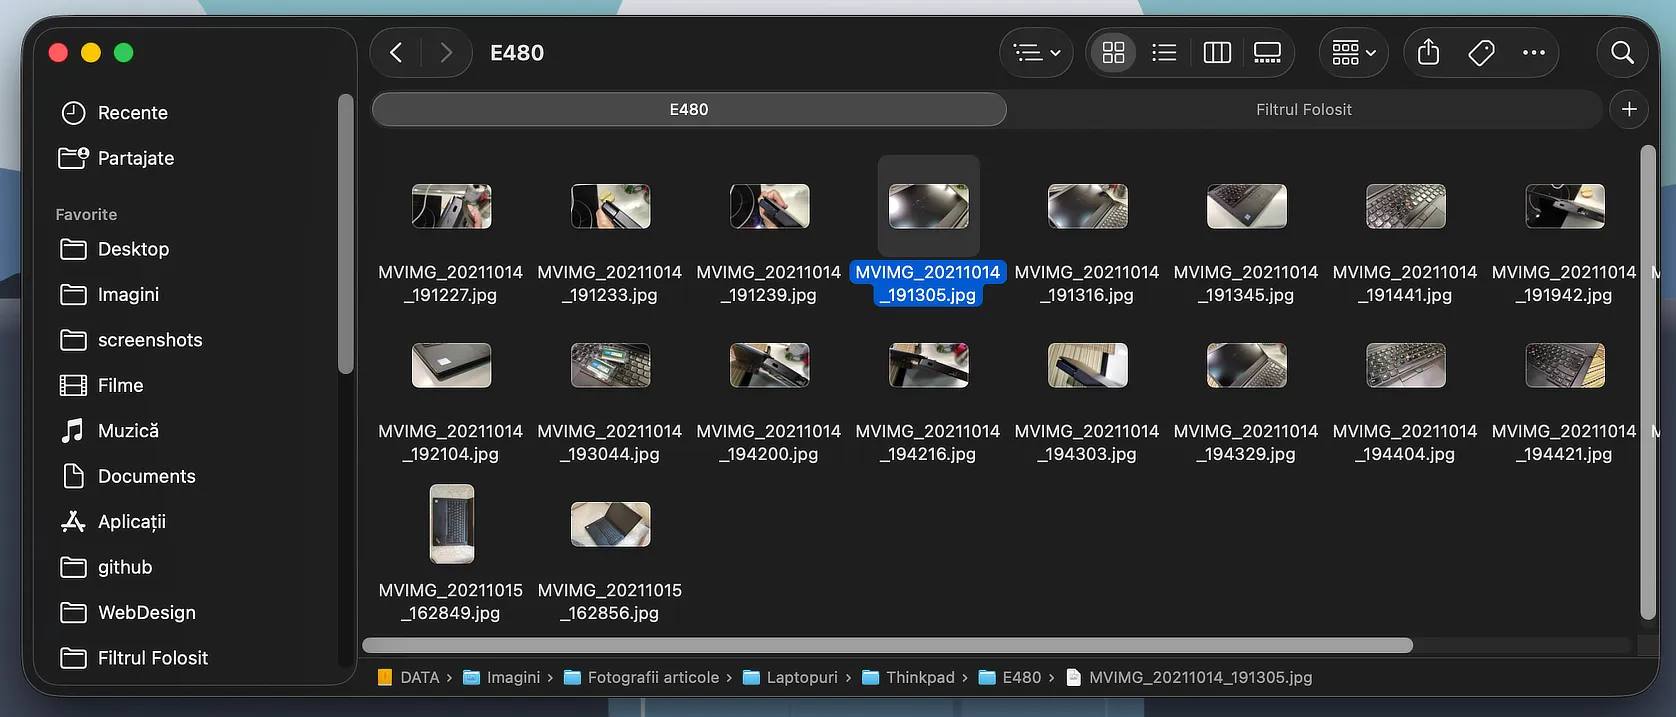Switch to column view
This screenshot has height=717, width=1676.
pos(1217,53)
